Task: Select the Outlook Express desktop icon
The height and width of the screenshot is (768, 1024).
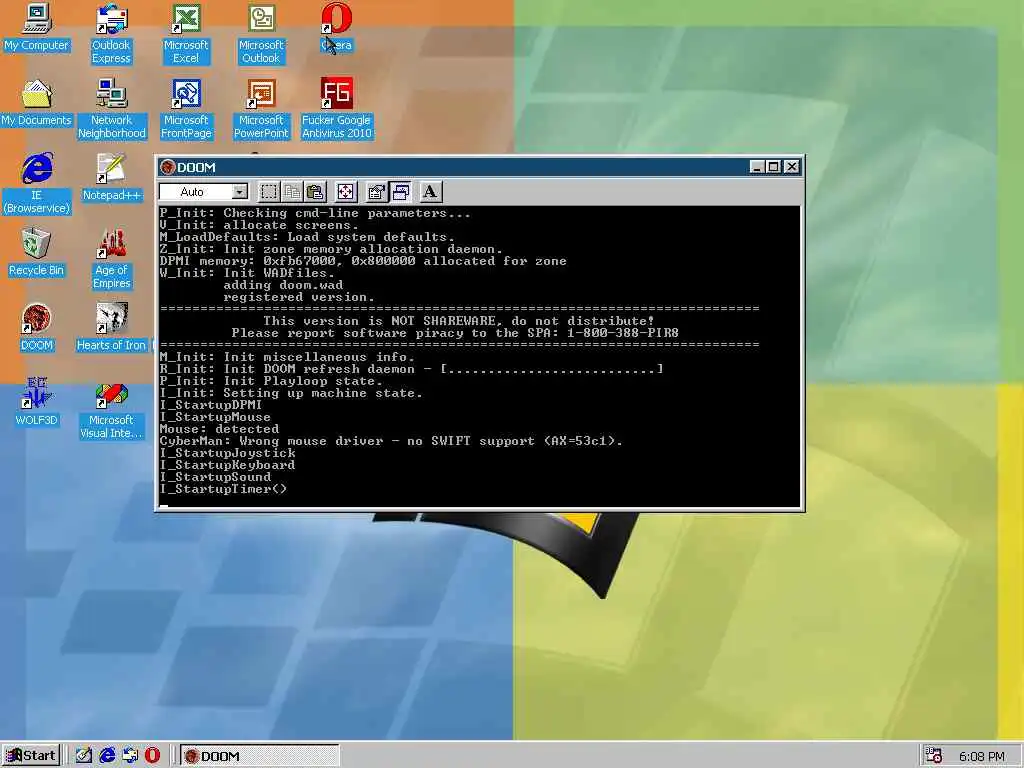Action: tap(111, 35)
